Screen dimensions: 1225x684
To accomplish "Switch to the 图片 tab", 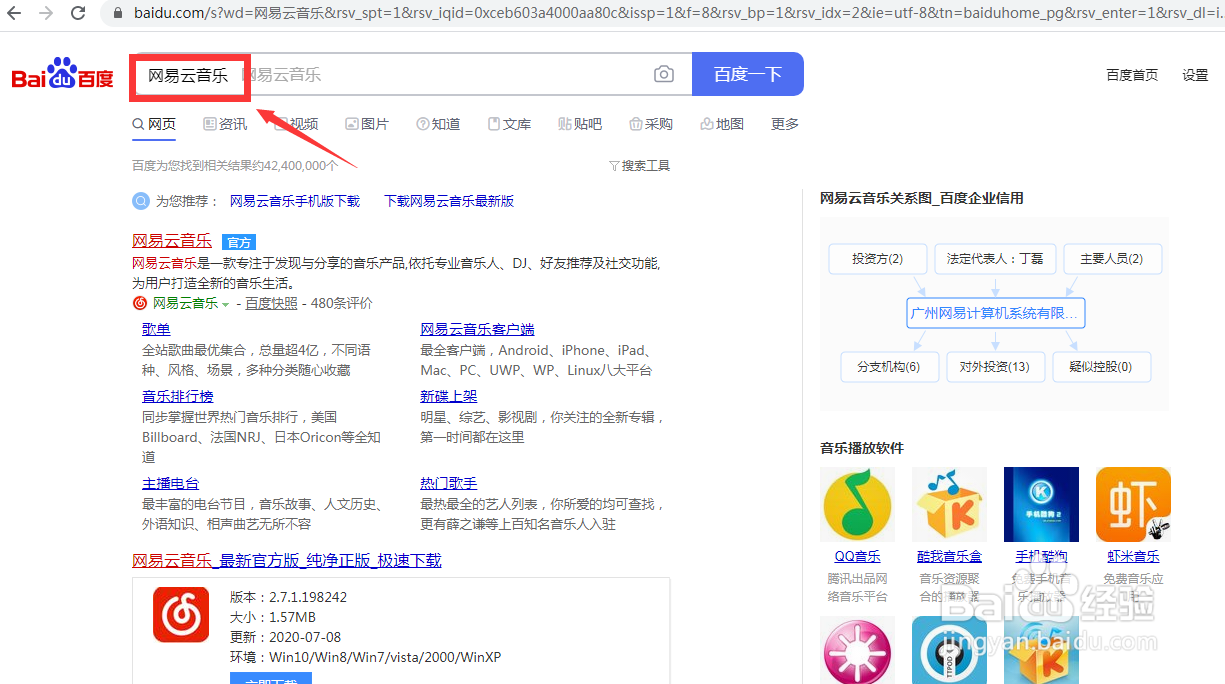I will coord(367,124).
